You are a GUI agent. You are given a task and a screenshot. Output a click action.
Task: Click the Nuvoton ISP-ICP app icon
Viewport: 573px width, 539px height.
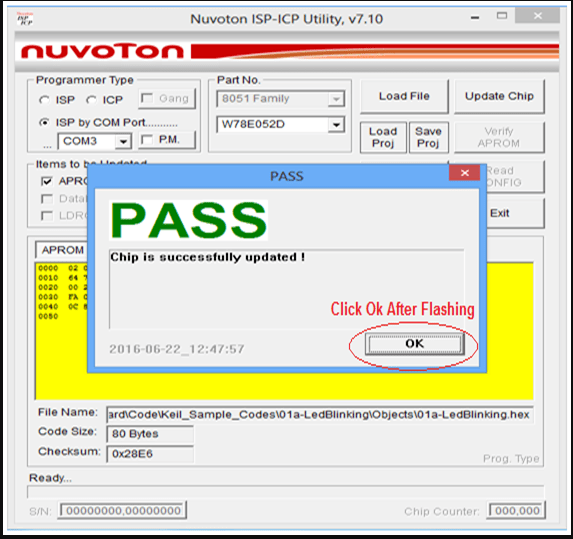(25, 19)
